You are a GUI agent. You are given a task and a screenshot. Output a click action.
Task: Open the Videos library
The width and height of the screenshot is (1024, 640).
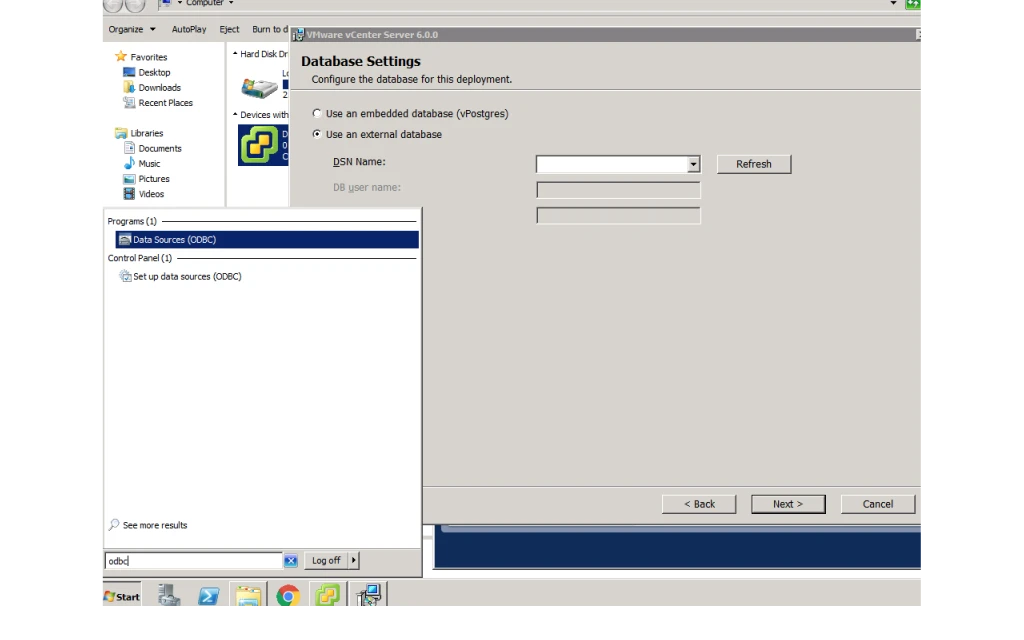tap(151, 194)
